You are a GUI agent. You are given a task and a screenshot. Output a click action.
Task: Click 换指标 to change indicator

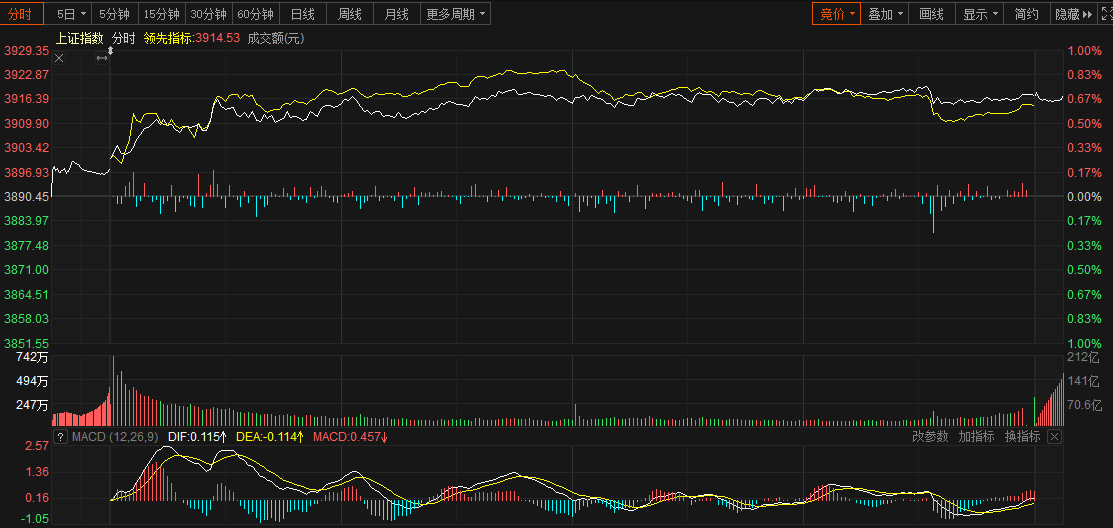tap(1022, 437)
